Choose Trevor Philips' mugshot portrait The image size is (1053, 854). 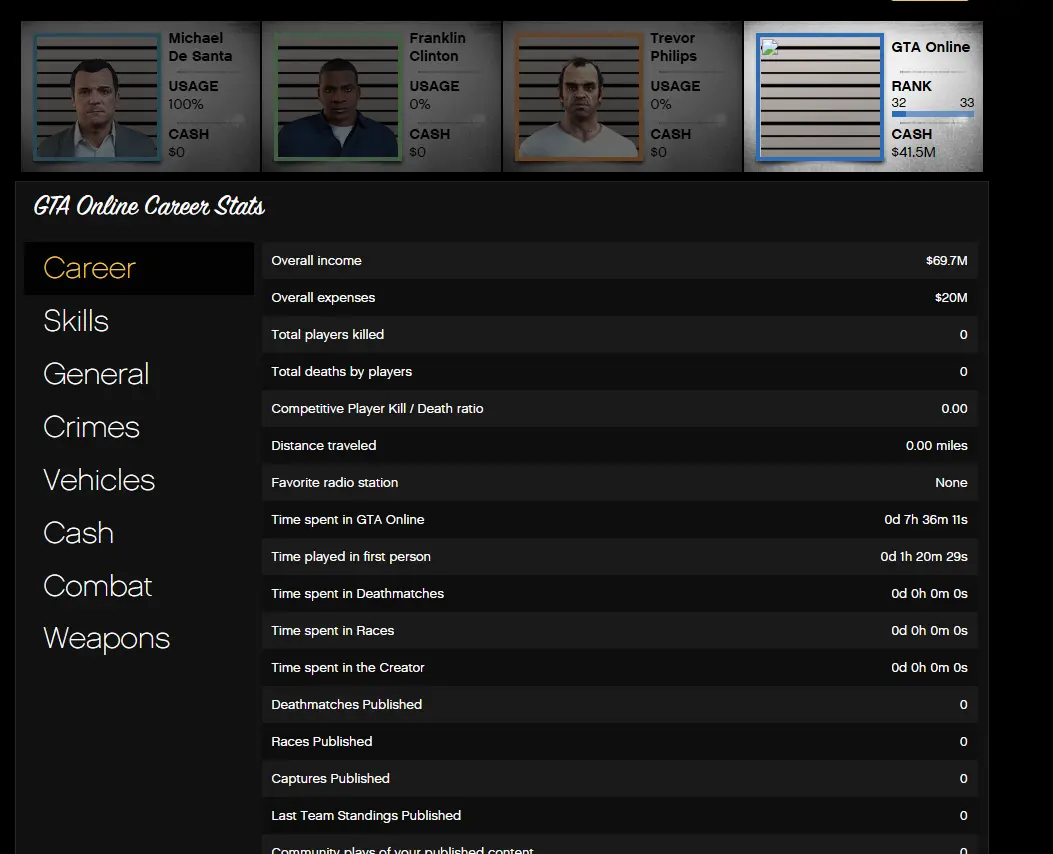[578, 97]
